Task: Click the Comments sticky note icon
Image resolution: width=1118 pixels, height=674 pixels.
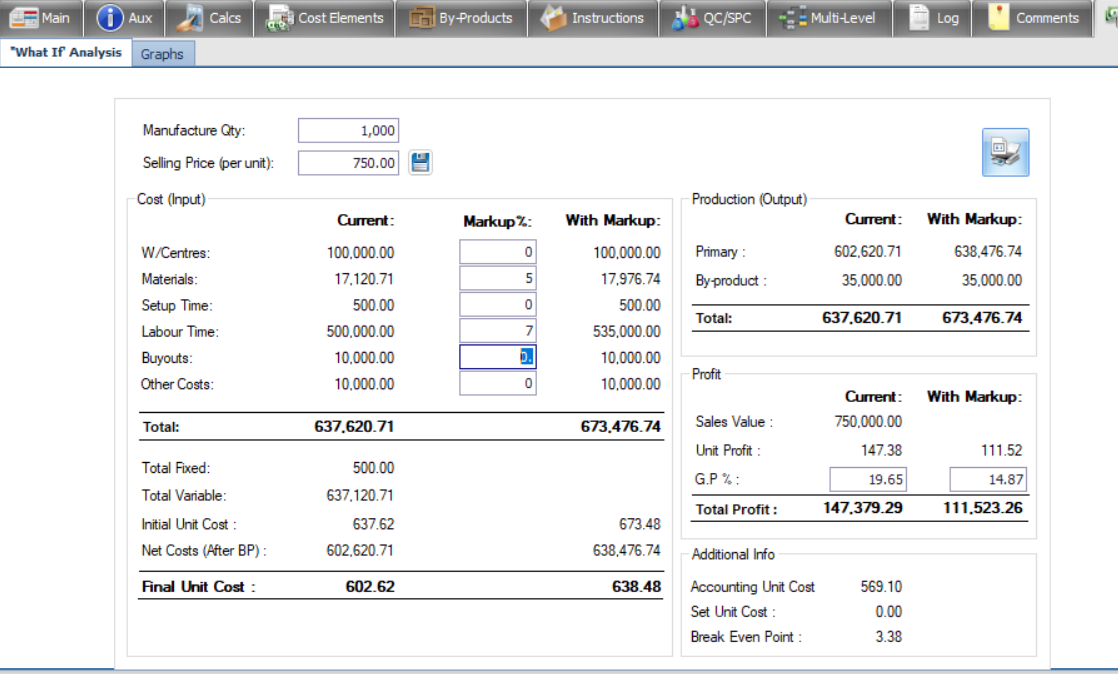Action: [998, 18]
